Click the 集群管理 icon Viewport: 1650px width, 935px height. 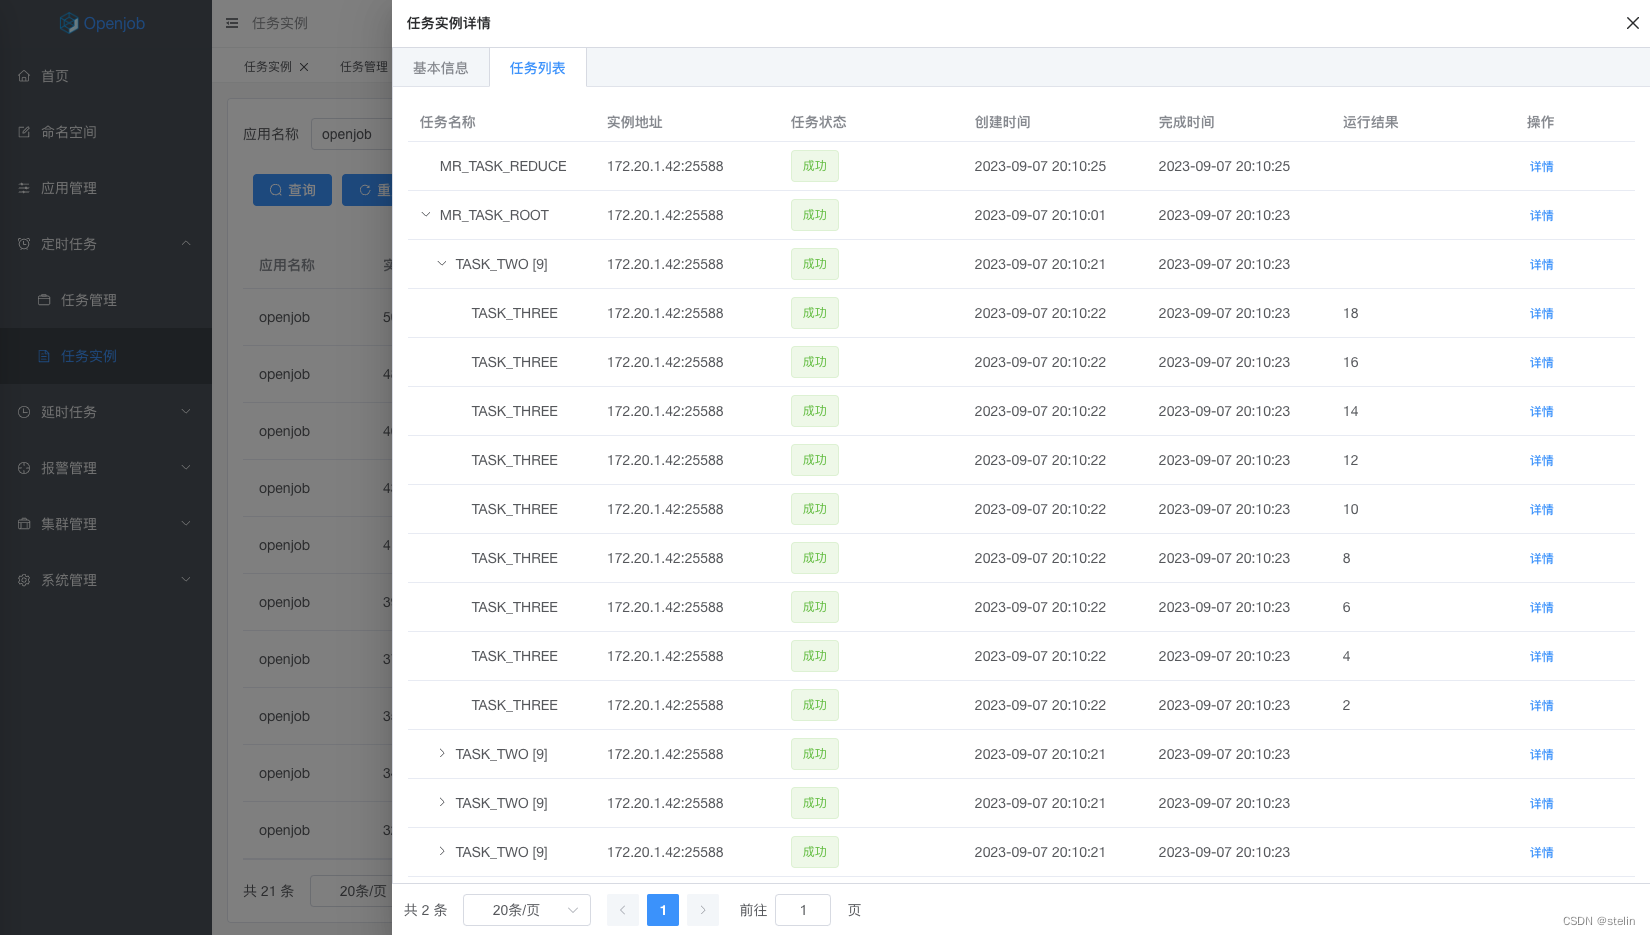pos(24,524)
